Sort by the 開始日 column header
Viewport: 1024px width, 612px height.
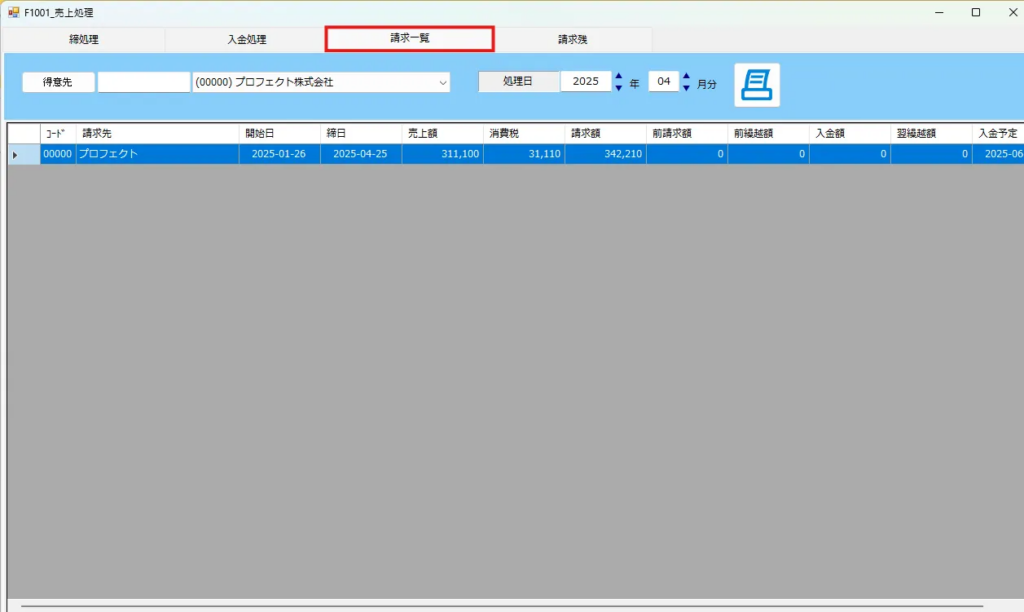280,133
